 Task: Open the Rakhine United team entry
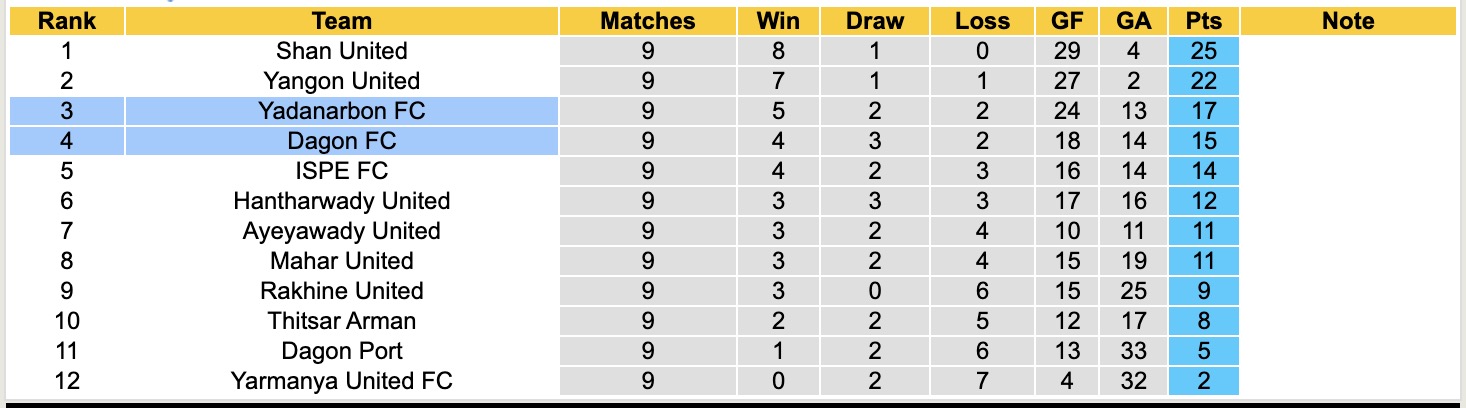341,291
